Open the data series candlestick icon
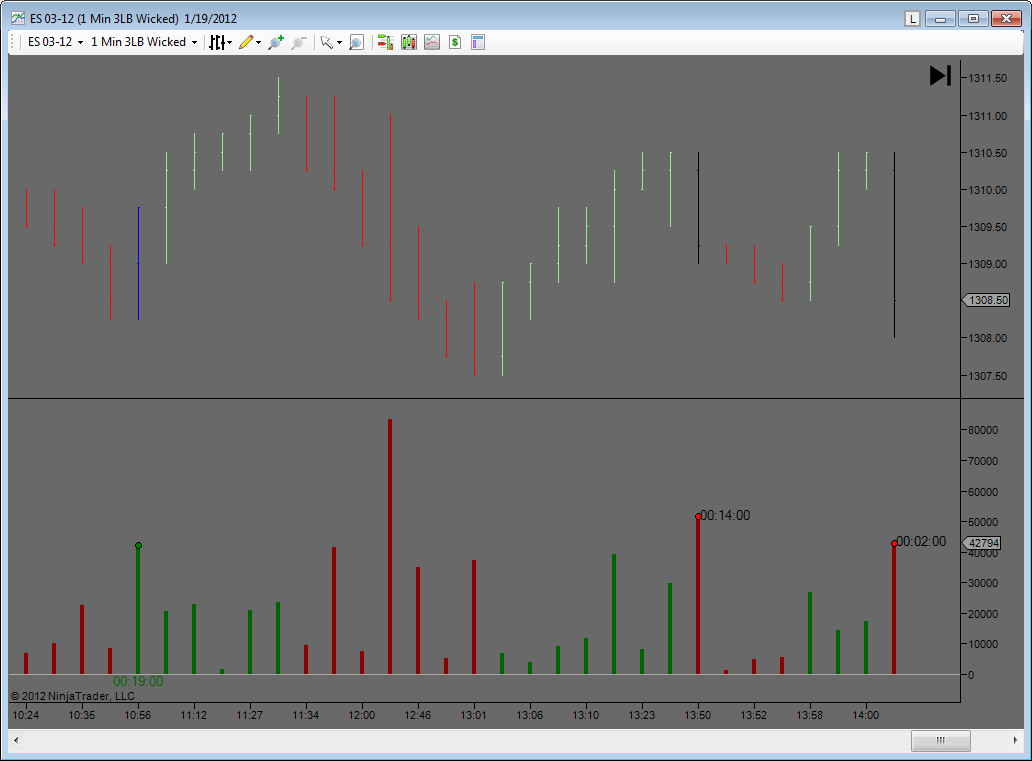 coord(409,43)
